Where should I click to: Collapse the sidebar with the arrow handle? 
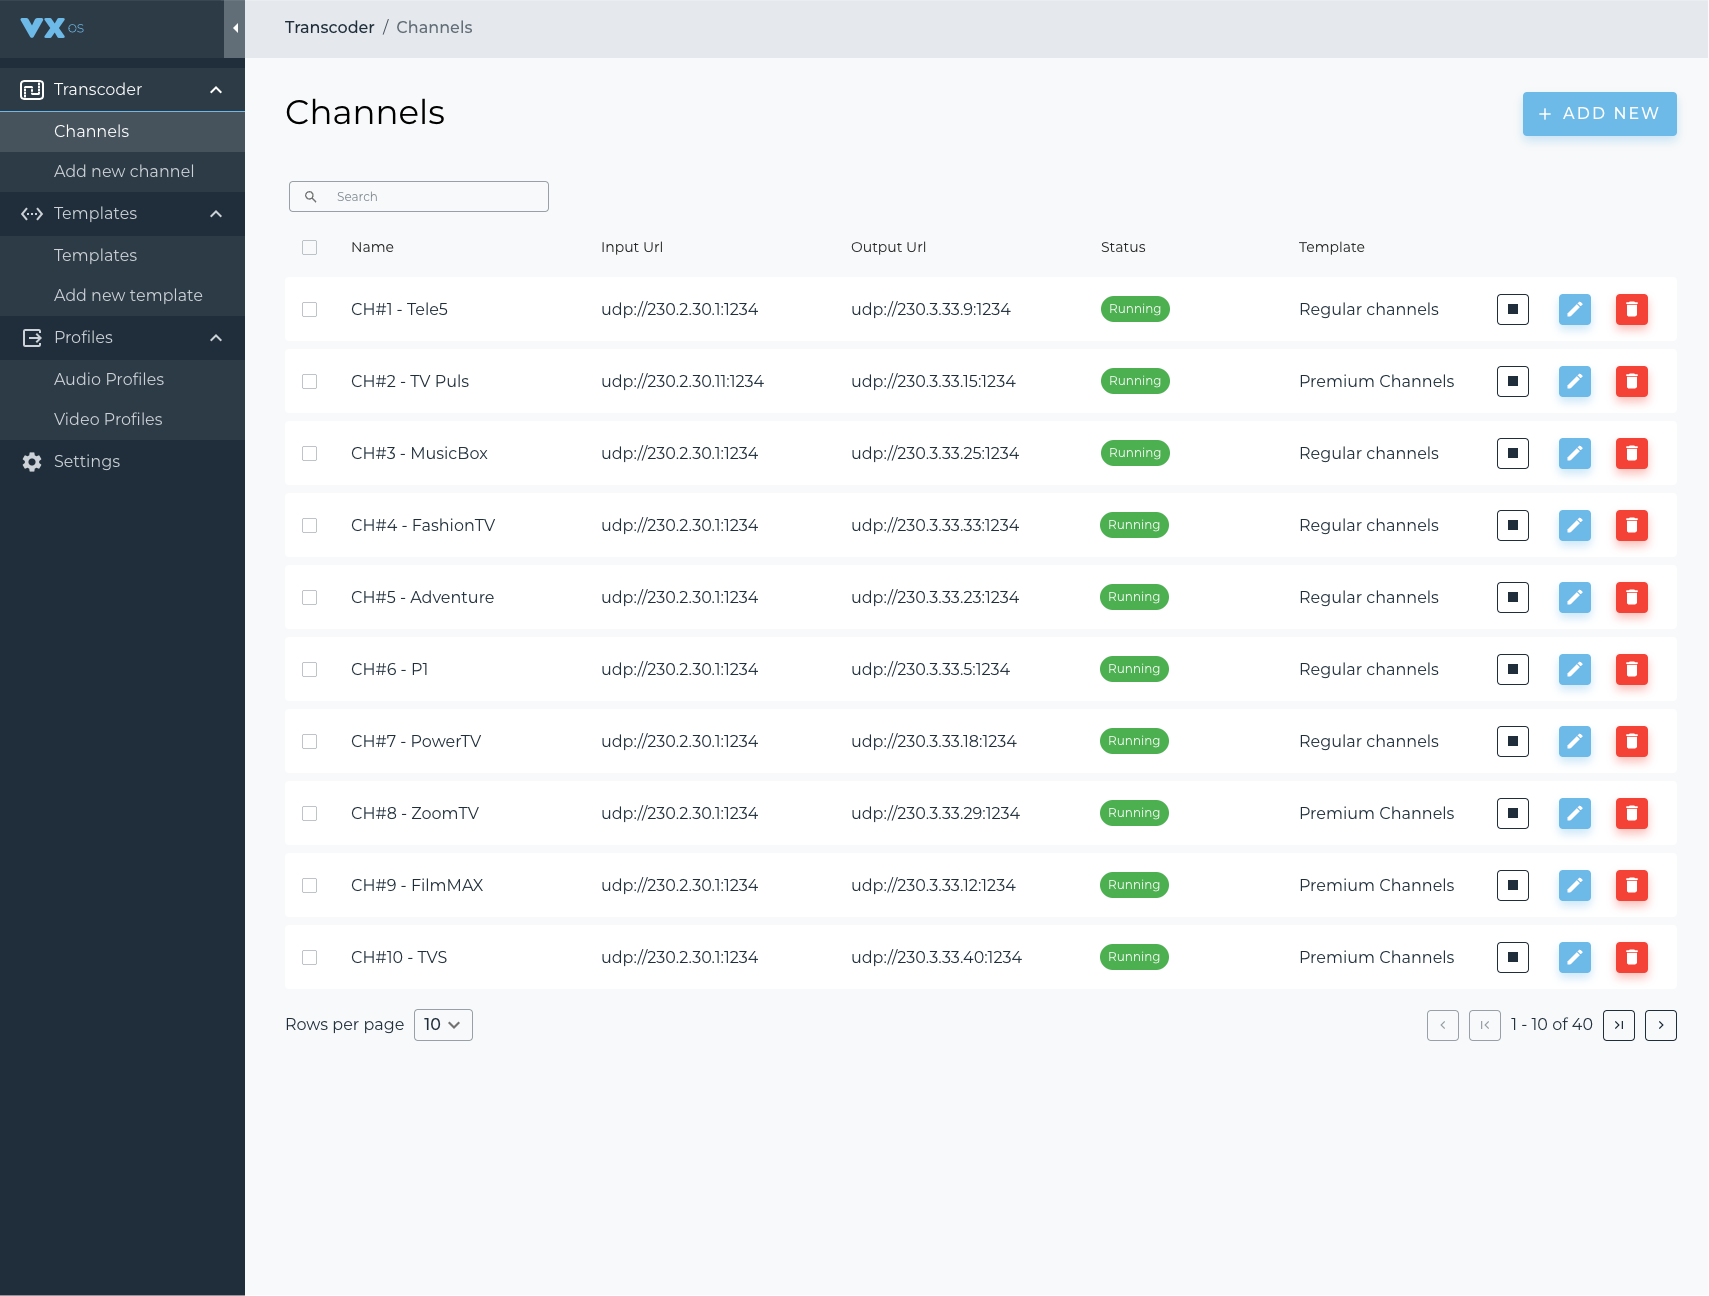point(235,28)
